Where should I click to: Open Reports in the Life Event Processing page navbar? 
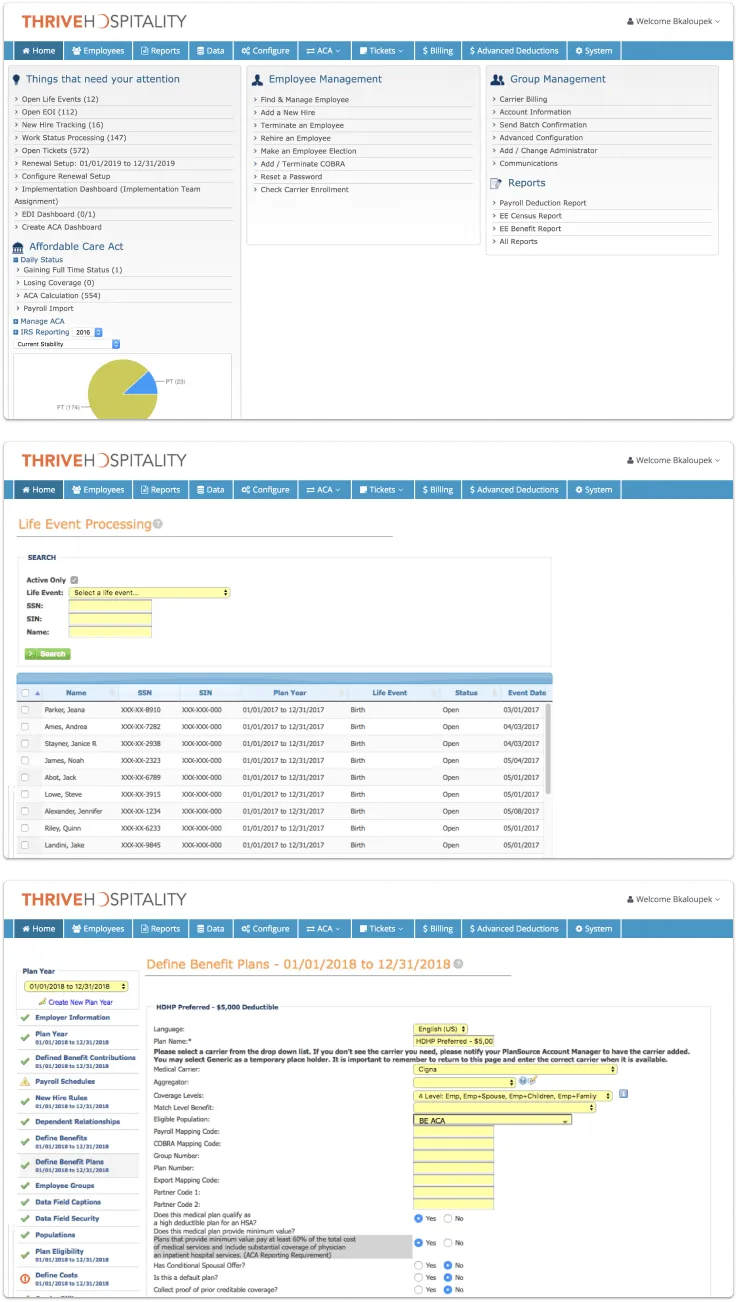click(160, 490)
